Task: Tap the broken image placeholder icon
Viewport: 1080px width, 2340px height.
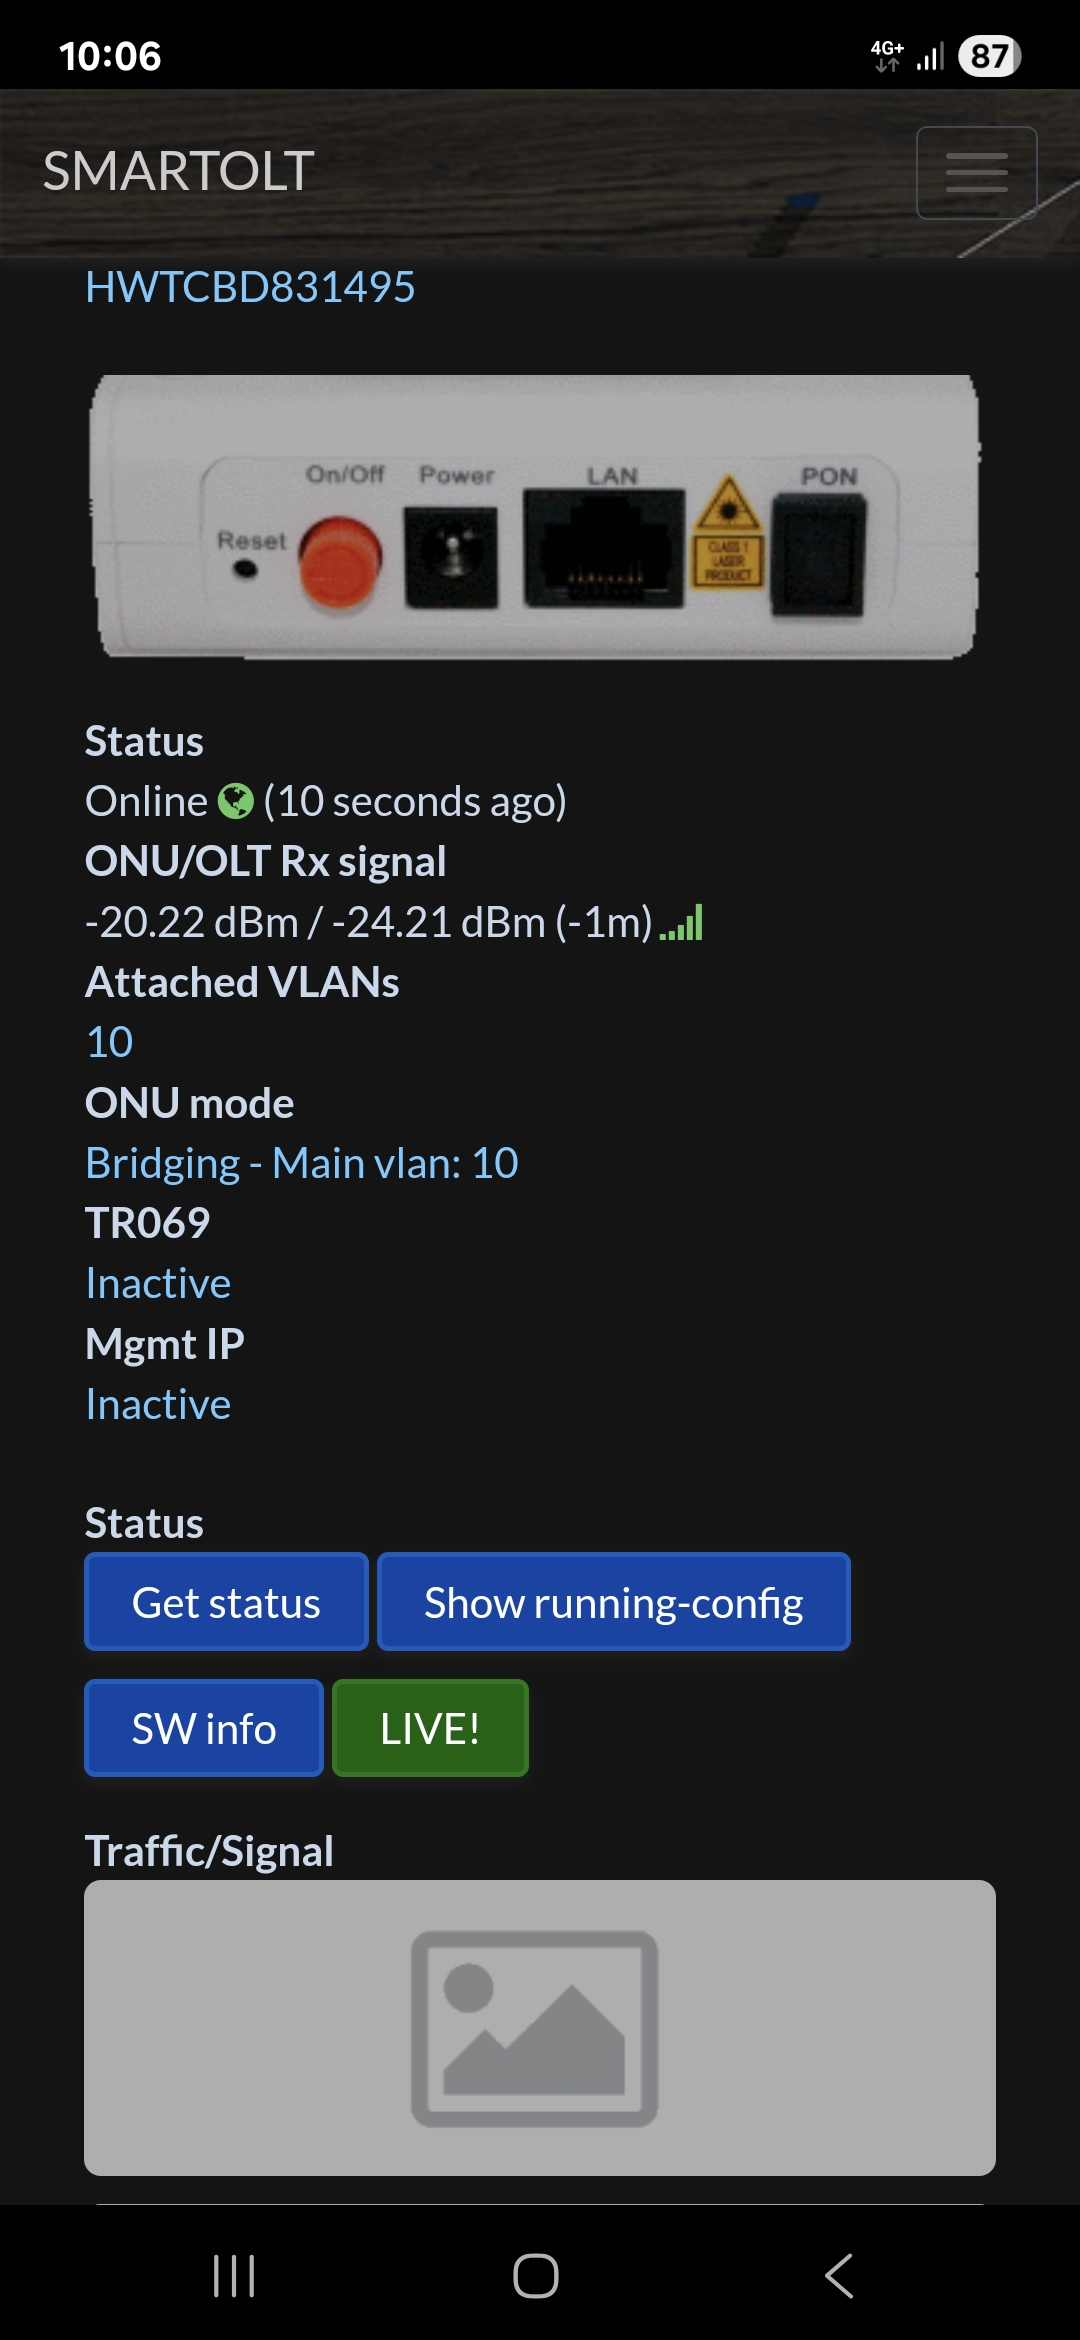Action: tap(534, 2028)
